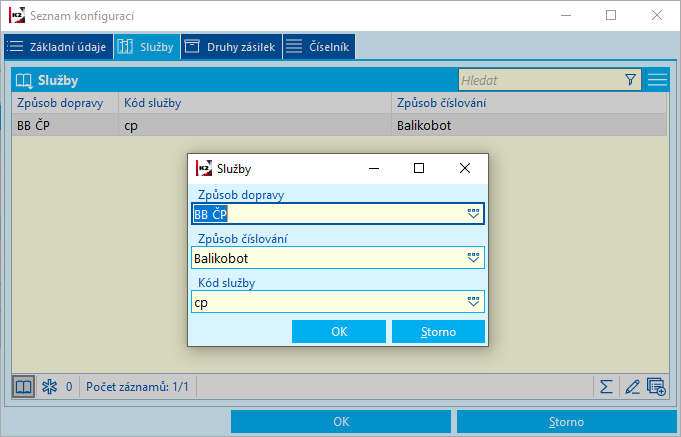Viewport: 681px width, 437px height.
Task: Minimize the Služby dialog
Action: click(374, 168)
